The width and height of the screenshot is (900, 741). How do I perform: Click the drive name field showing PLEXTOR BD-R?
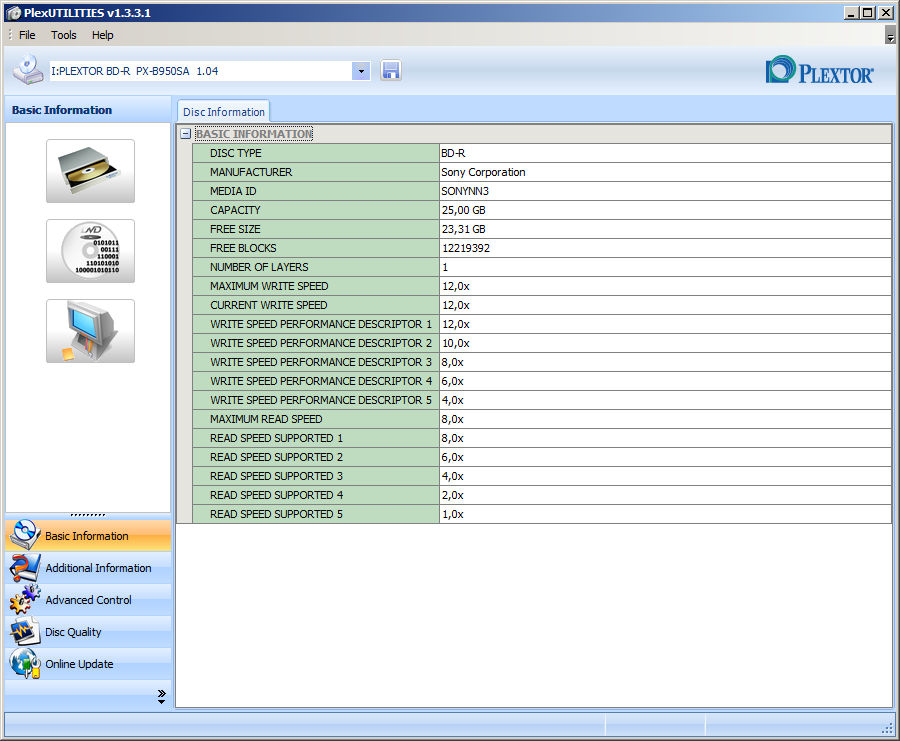coord(201,71)
